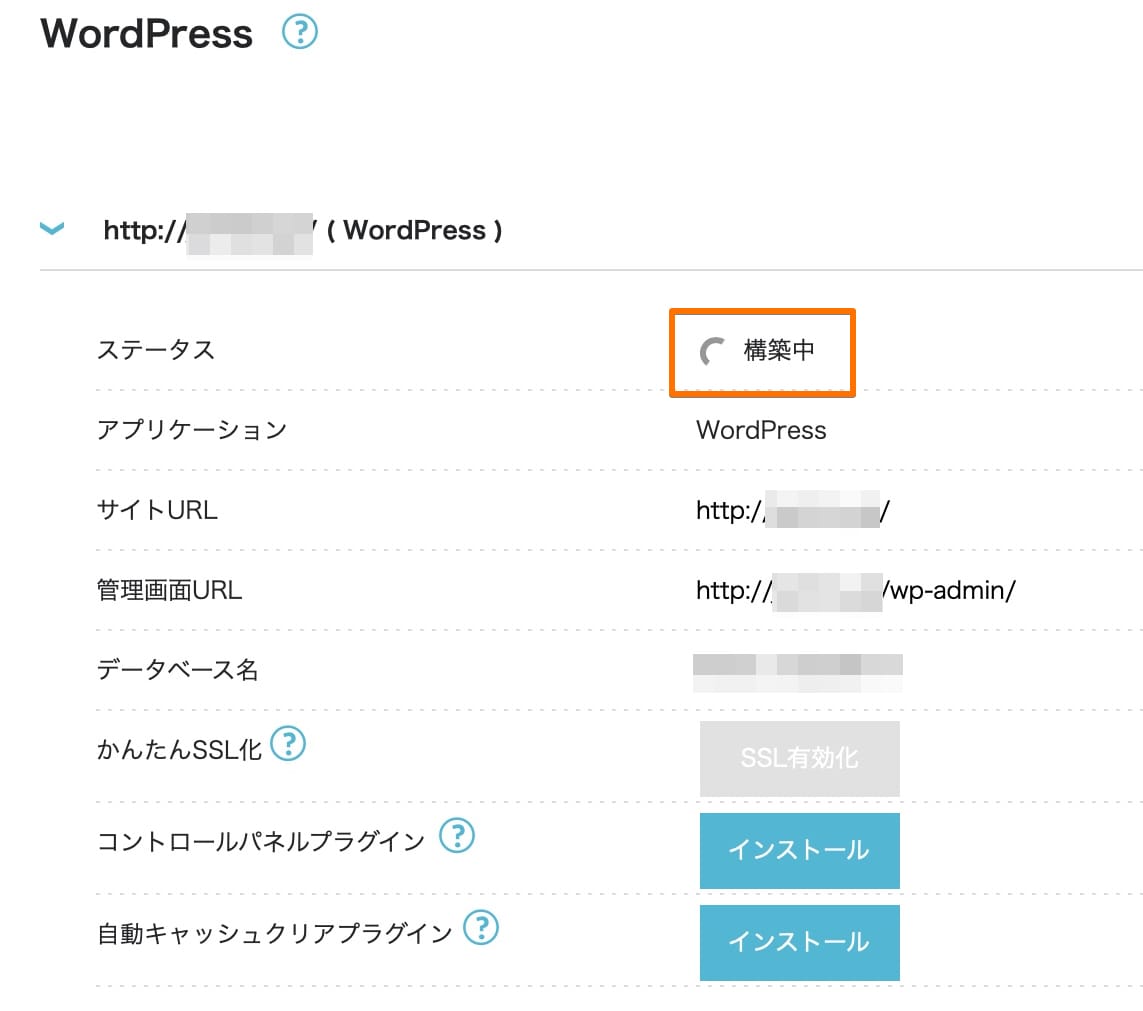
Task: Click the spinning loader in the status row
Action: click(x=710, y=350)
